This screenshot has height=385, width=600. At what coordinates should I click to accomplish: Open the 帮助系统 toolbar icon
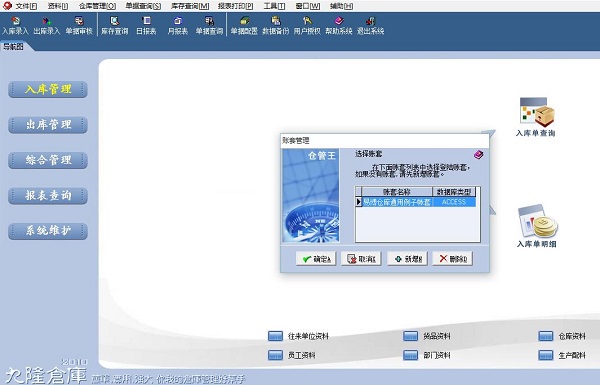click(x=339, y=25)
